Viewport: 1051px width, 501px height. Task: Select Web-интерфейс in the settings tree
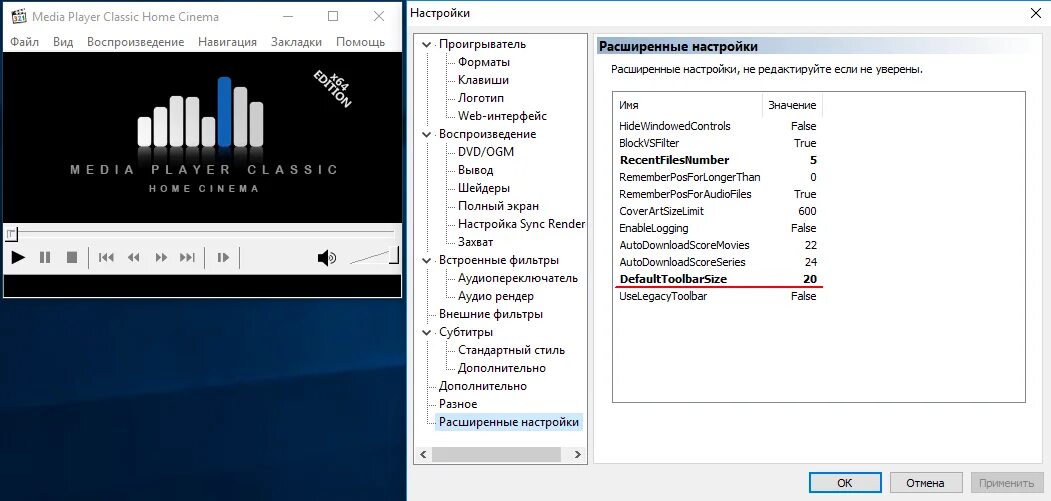502,116
